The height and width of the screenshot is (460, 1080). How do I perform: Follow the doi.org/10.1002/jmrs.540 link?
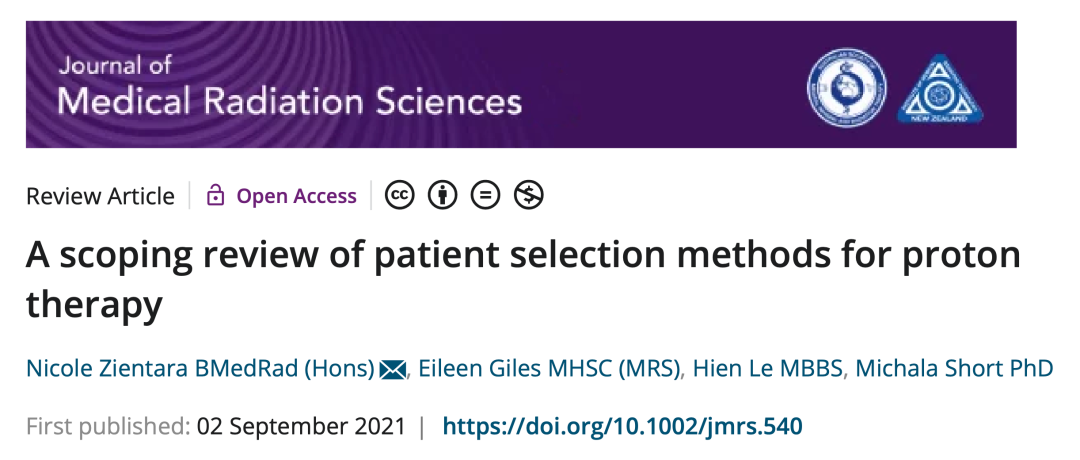(x=622, y=426)
